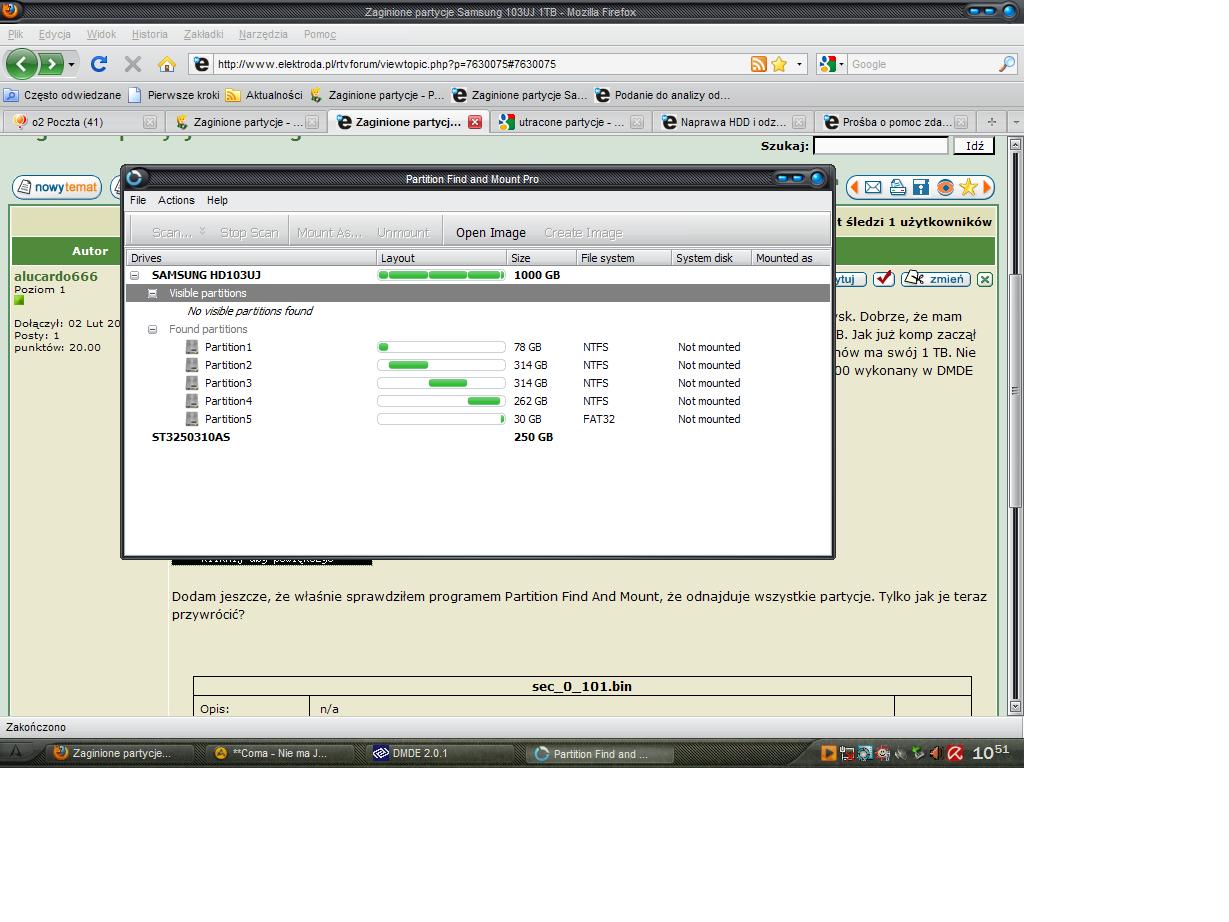Open File menu in Partition Find and Mount

pos(138,200)
